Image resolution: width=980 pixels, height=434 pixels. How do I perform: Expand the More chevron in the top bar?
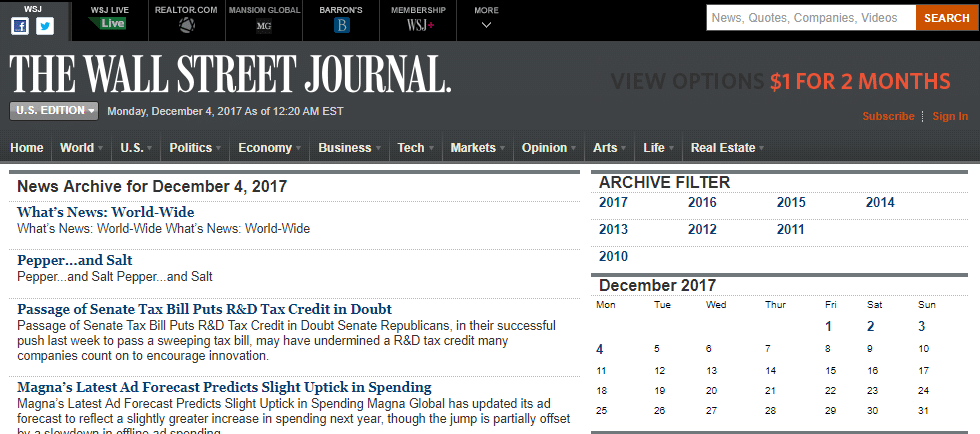[486, 26]
